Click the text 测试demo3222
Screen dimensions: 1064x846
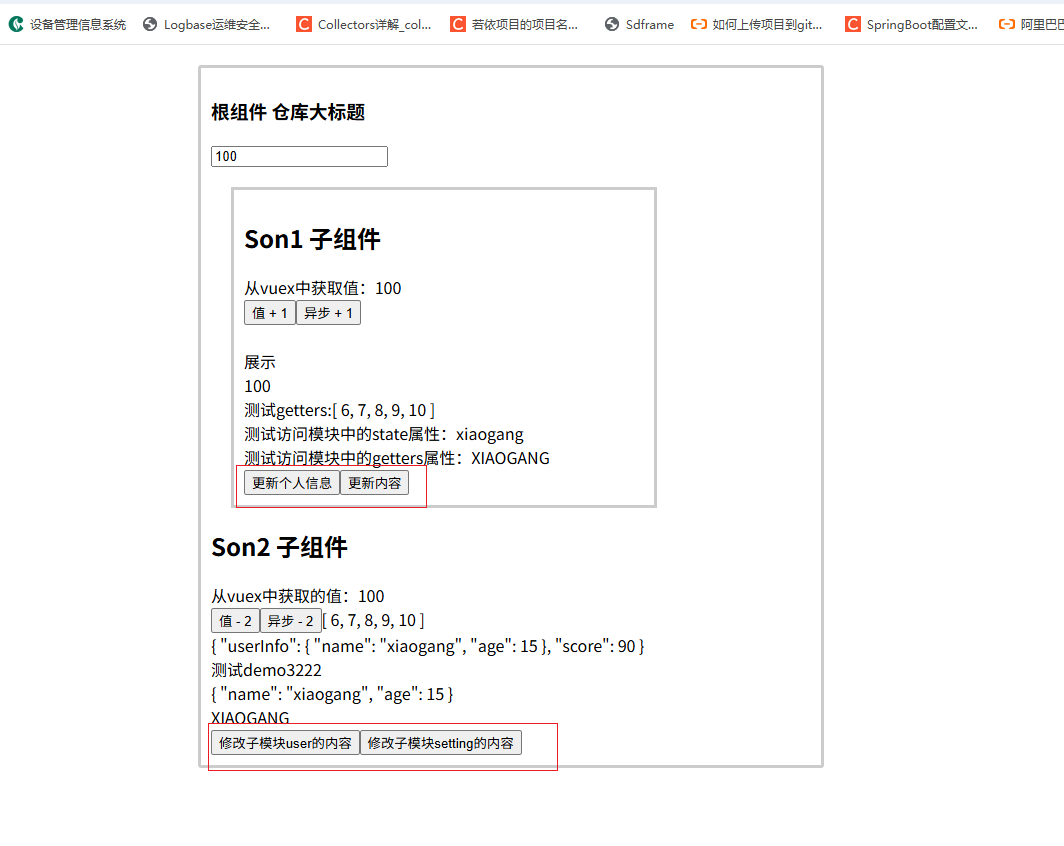(x=267, y=670)
